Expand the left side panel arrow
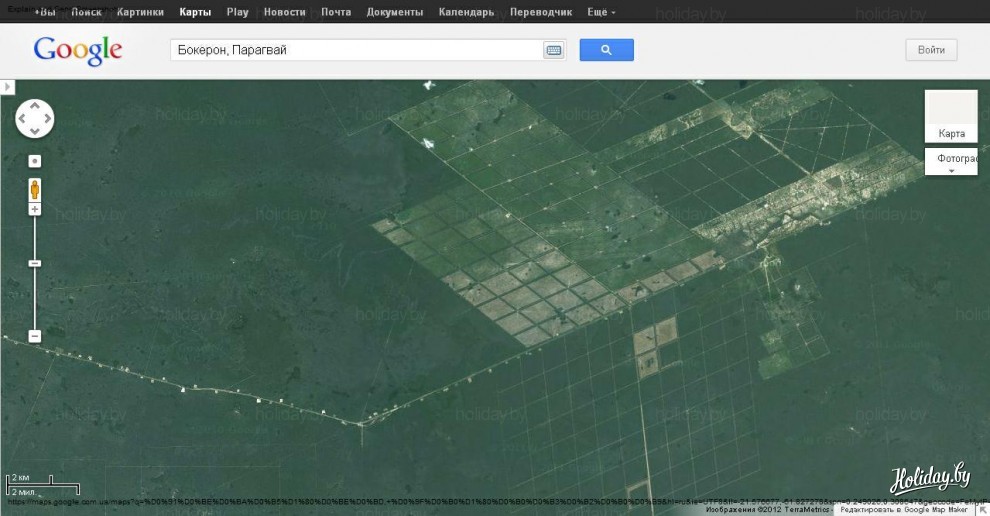 click(x=8, y=88)
